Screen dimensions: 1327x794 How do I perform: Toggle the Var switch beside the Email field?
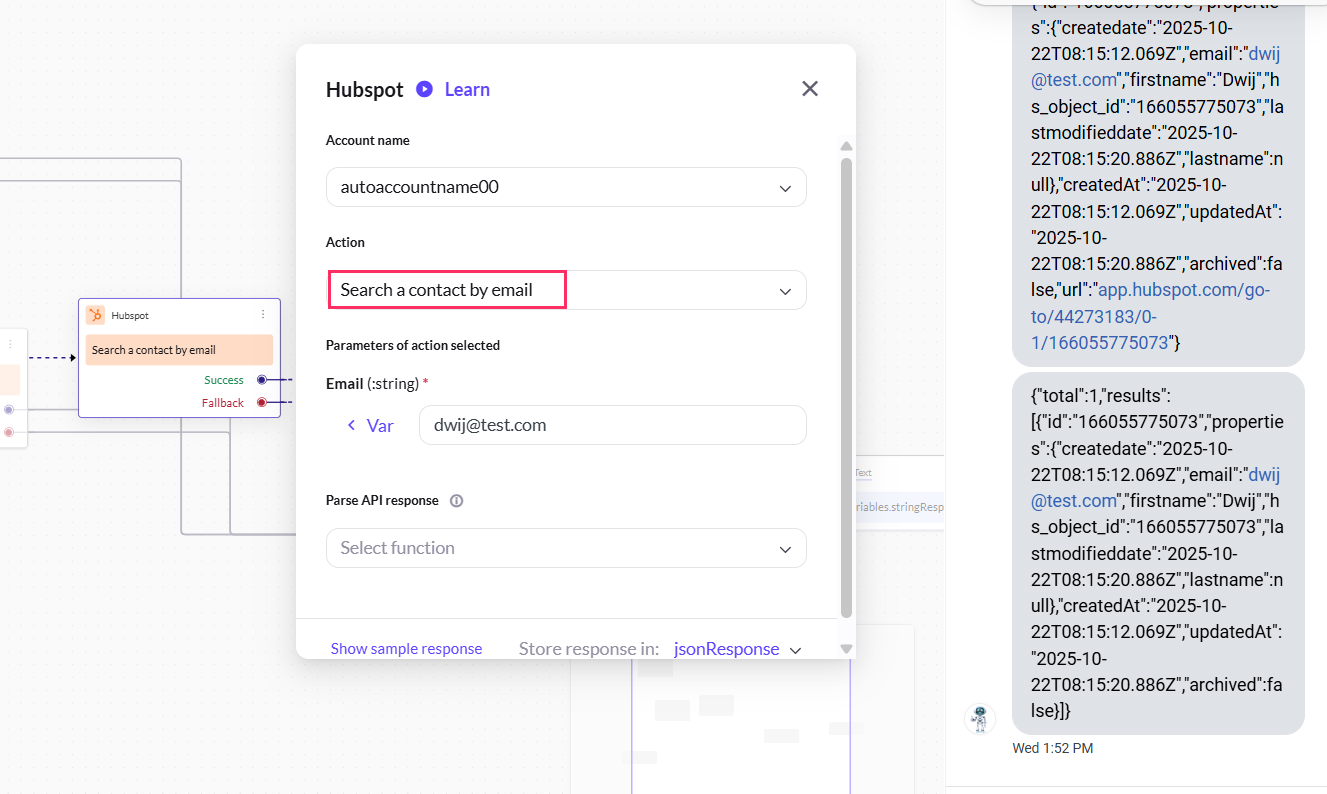click(x=369, y=426)
